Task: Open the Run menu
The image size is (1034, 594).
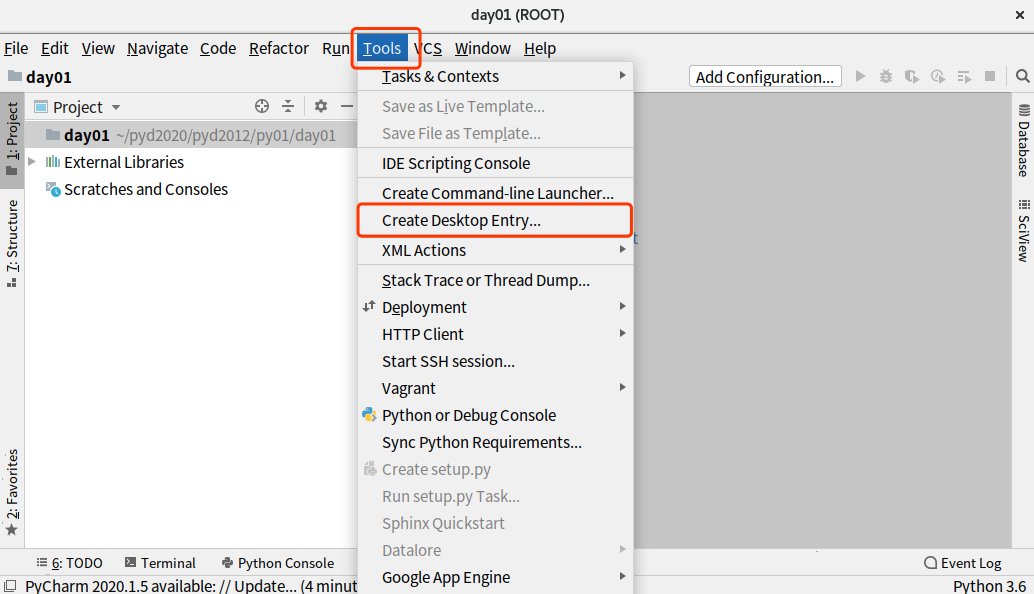Action: (x=335, y=48)
